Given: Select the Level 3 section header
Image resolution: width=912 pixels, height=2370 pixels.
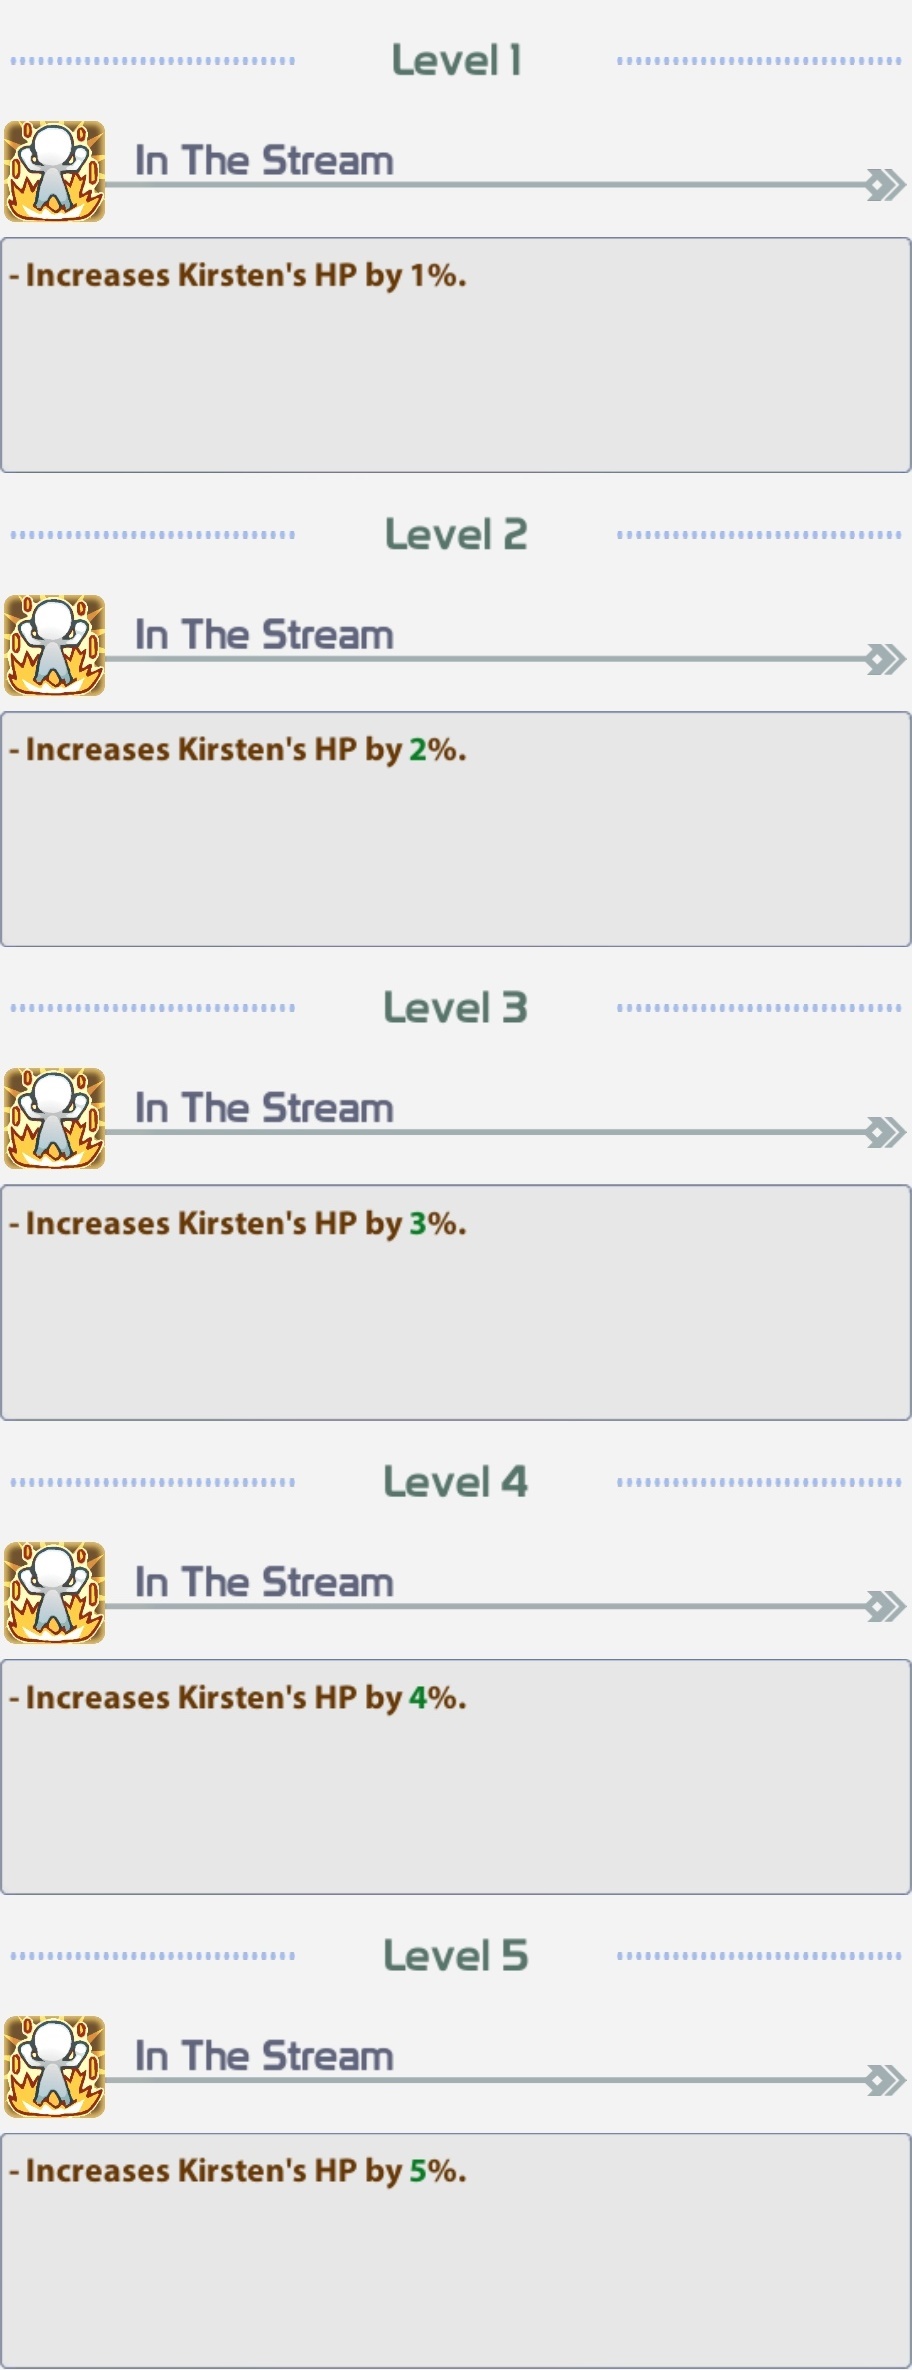Looking at the screenshot, I should click(x=456, y=1007).
